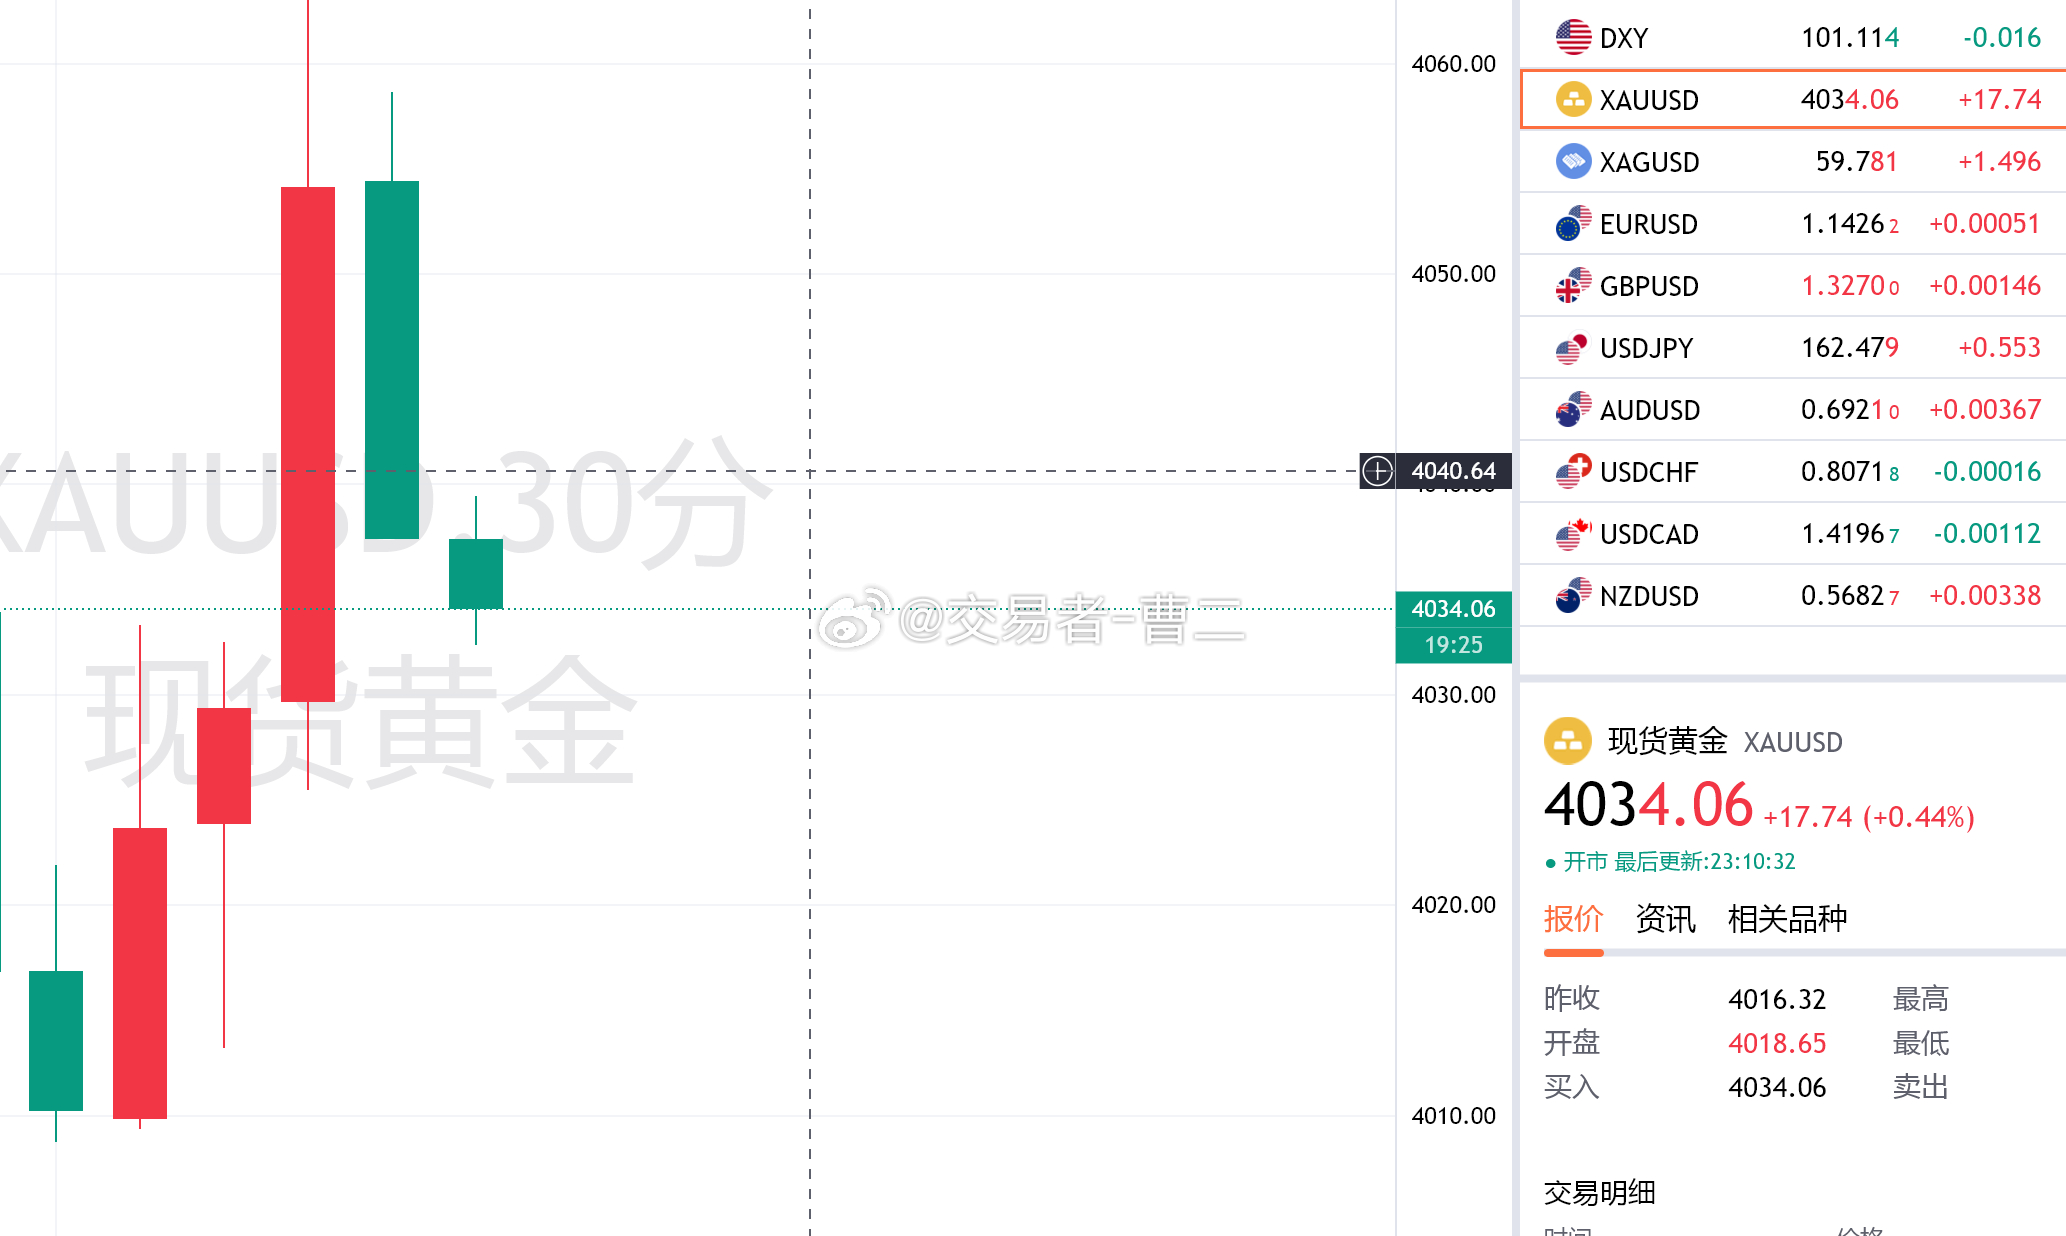Click the 卖出 label
Viewport: 2066px width, 1236px height.
1920,1087
